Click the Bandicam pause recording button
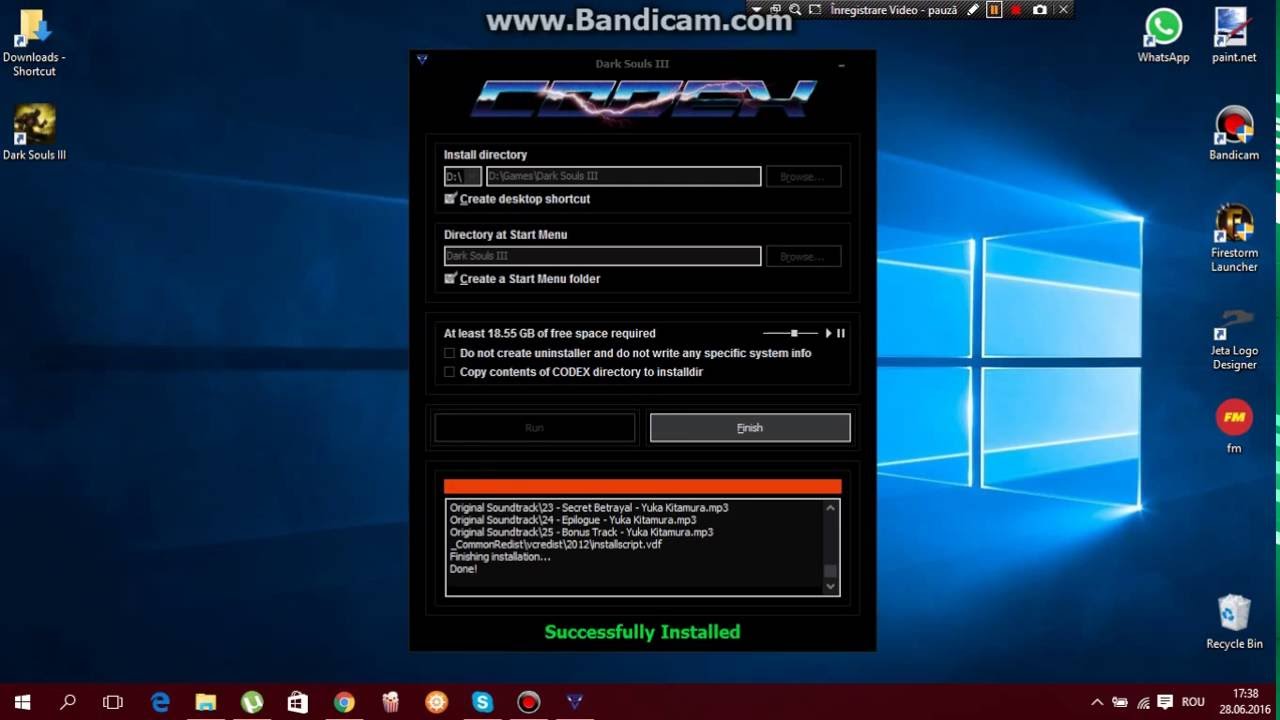Screen dimensions: 1280x720 click(994, 10)
